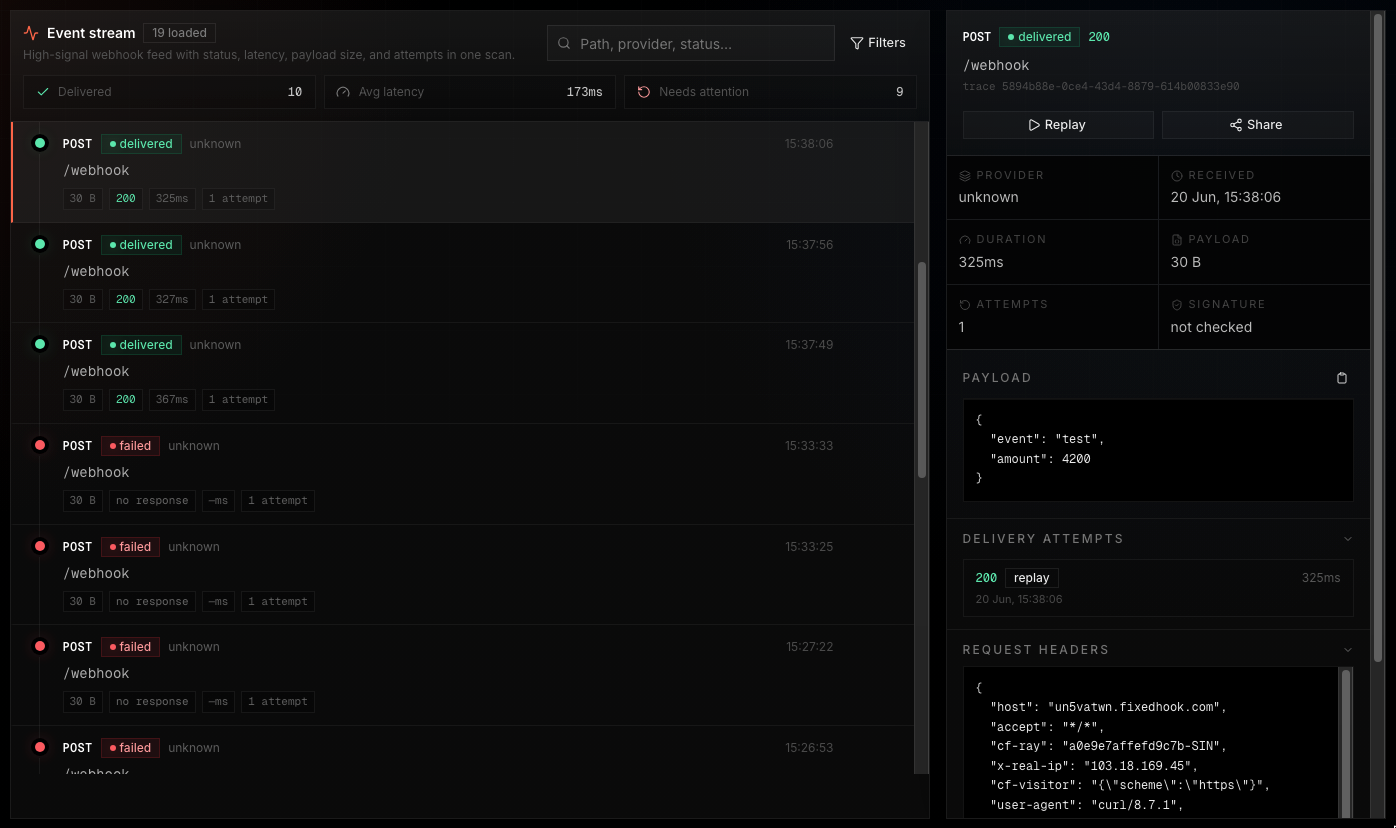
Task: Click the 19 loaded badge
Action: coord(179,33)
